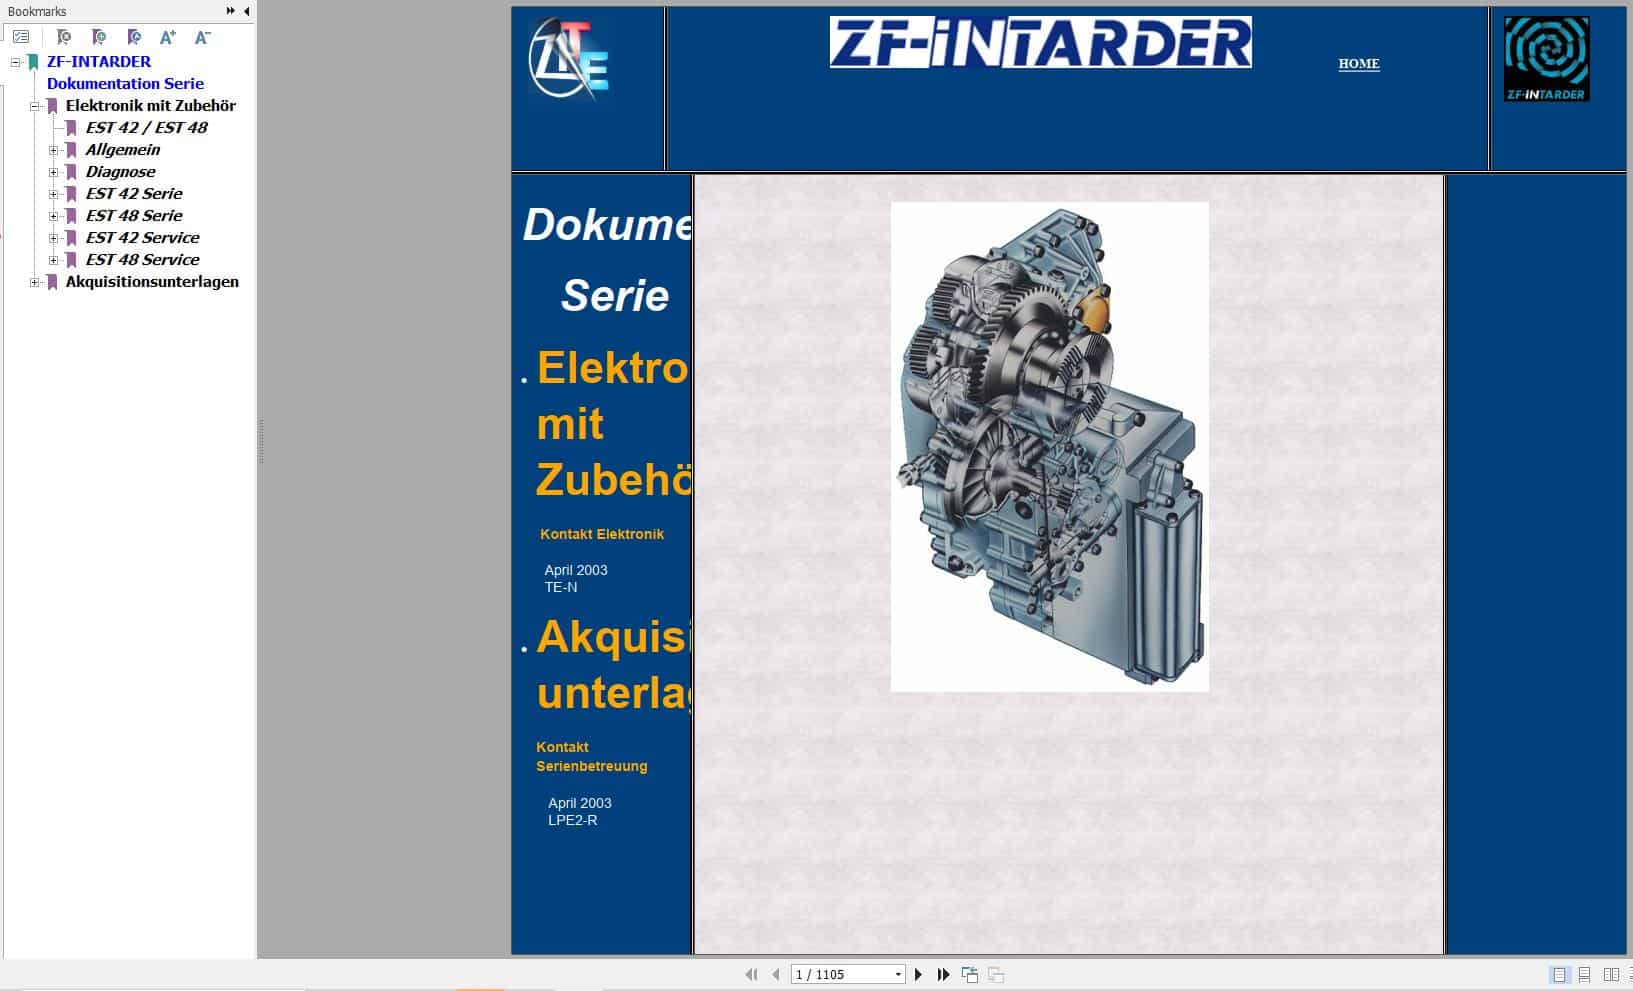Image resolution: width=1633 pixels, height=991 pixels.
Task: Switch to single page view
Action: tap(1559, 974)
